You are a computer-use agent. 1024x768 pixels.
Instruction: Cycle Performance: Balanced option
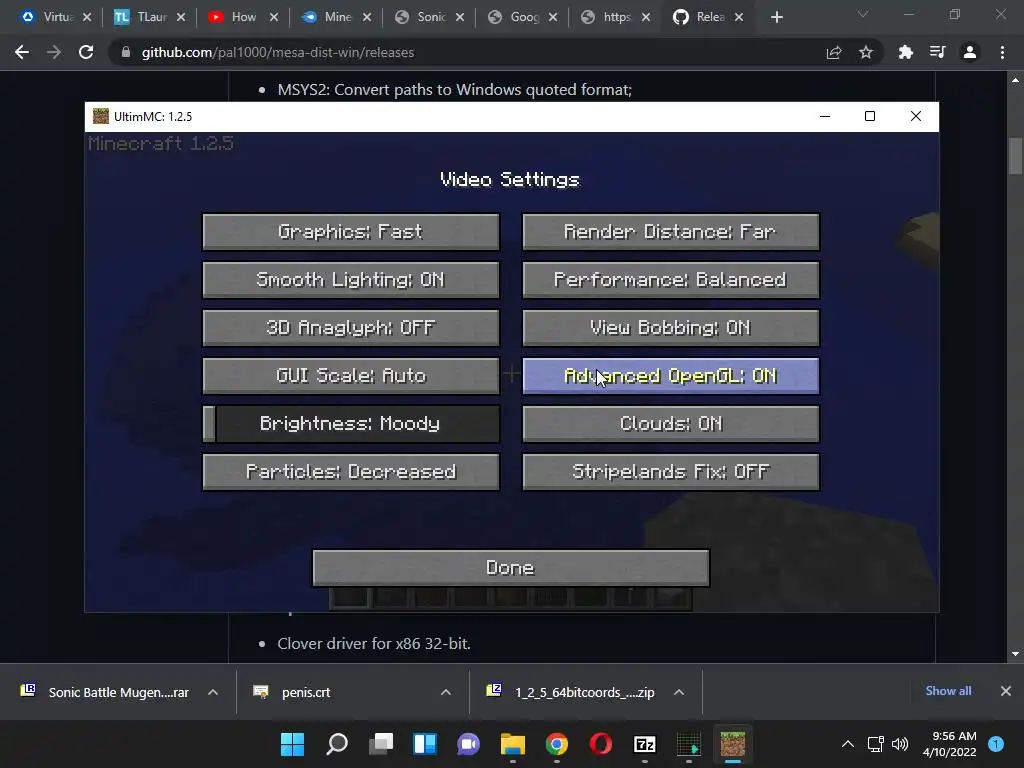671,280
